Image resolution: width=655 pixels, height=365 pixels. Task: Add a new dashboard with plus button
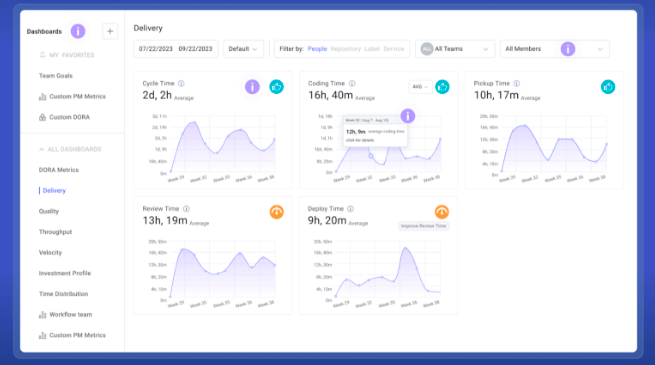click(110, 31)
